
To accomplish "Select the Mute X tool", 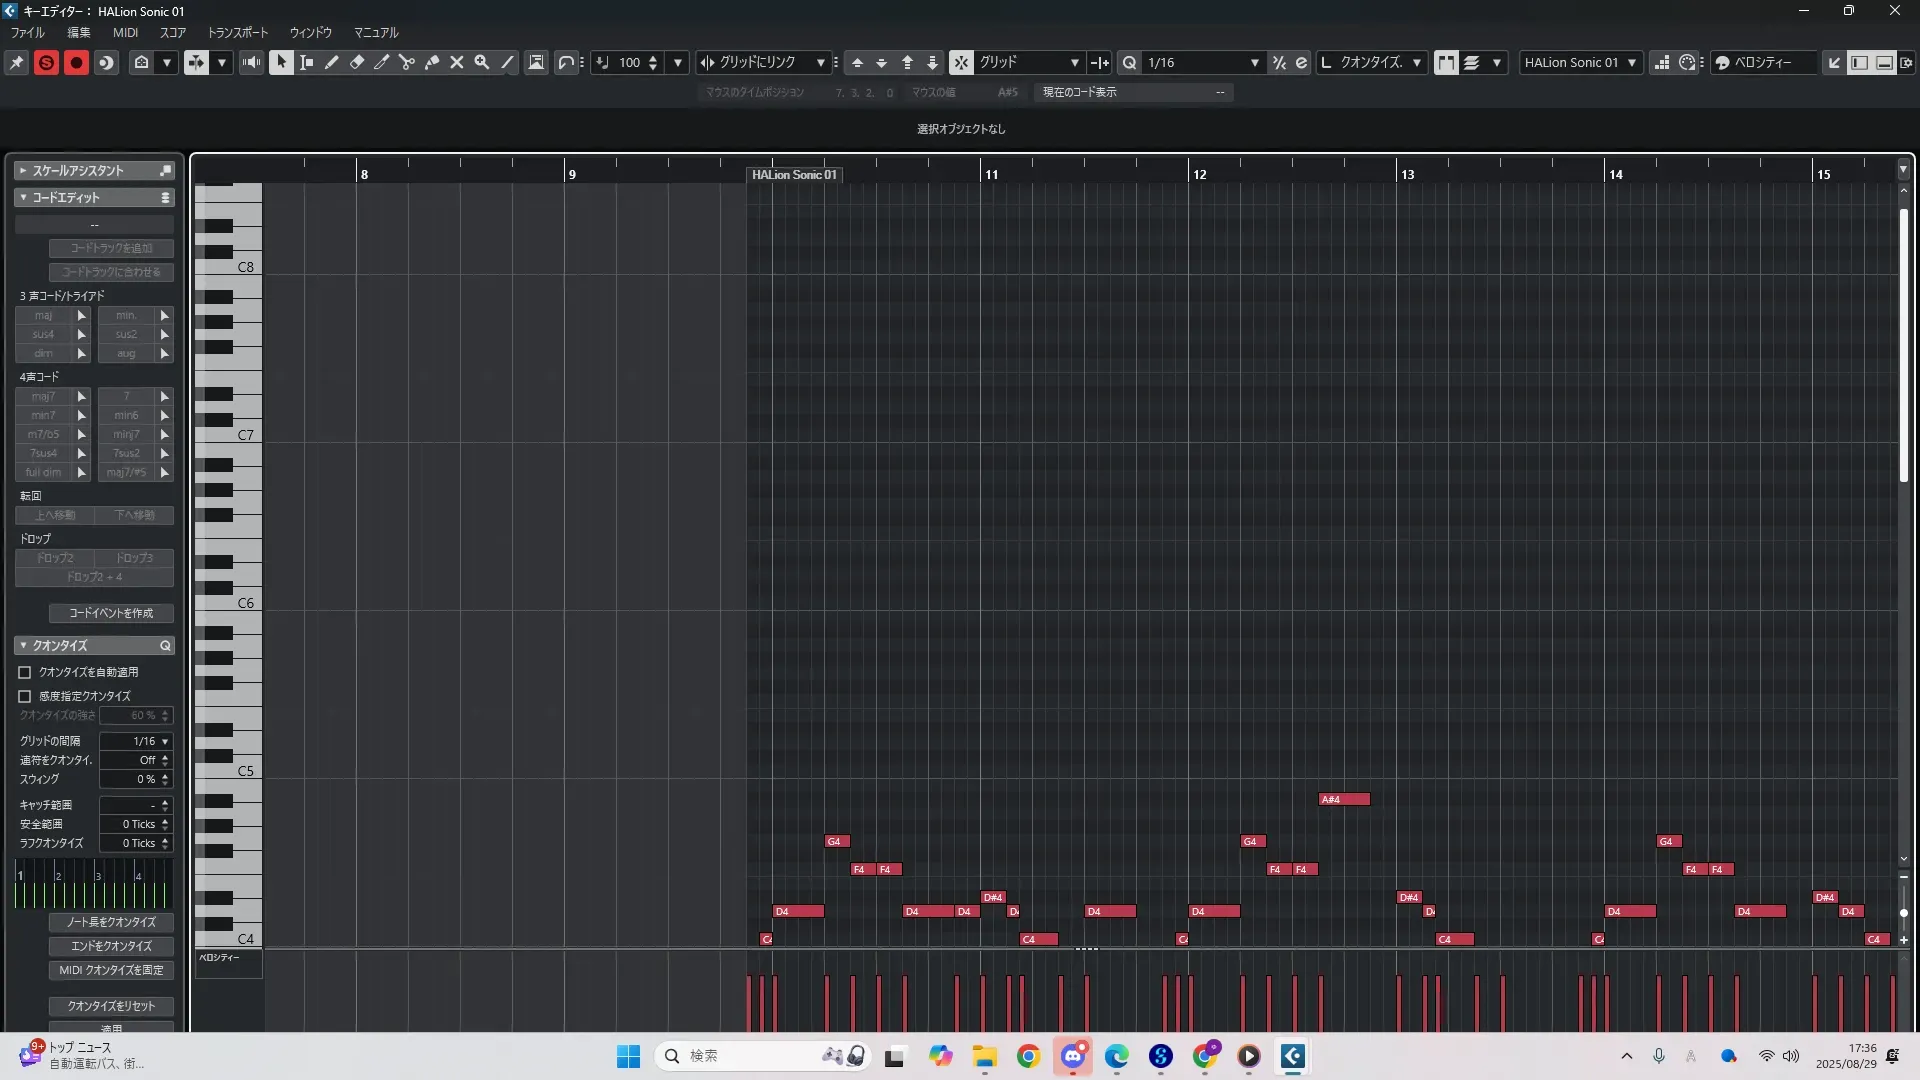I will [x=457, y=62].
